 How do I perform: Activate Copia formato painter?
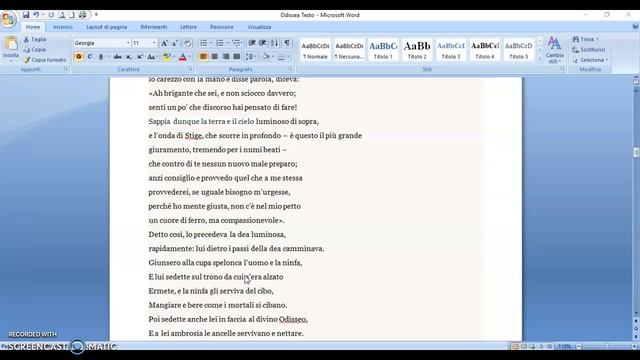point(44,60)
